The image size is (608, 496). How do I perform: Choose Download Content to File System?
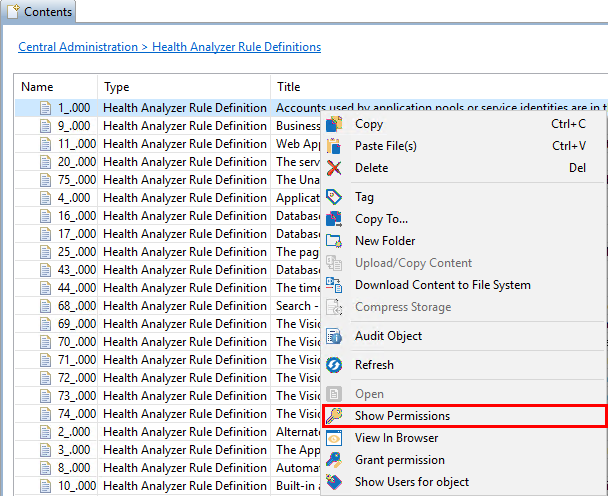point(442,285)
